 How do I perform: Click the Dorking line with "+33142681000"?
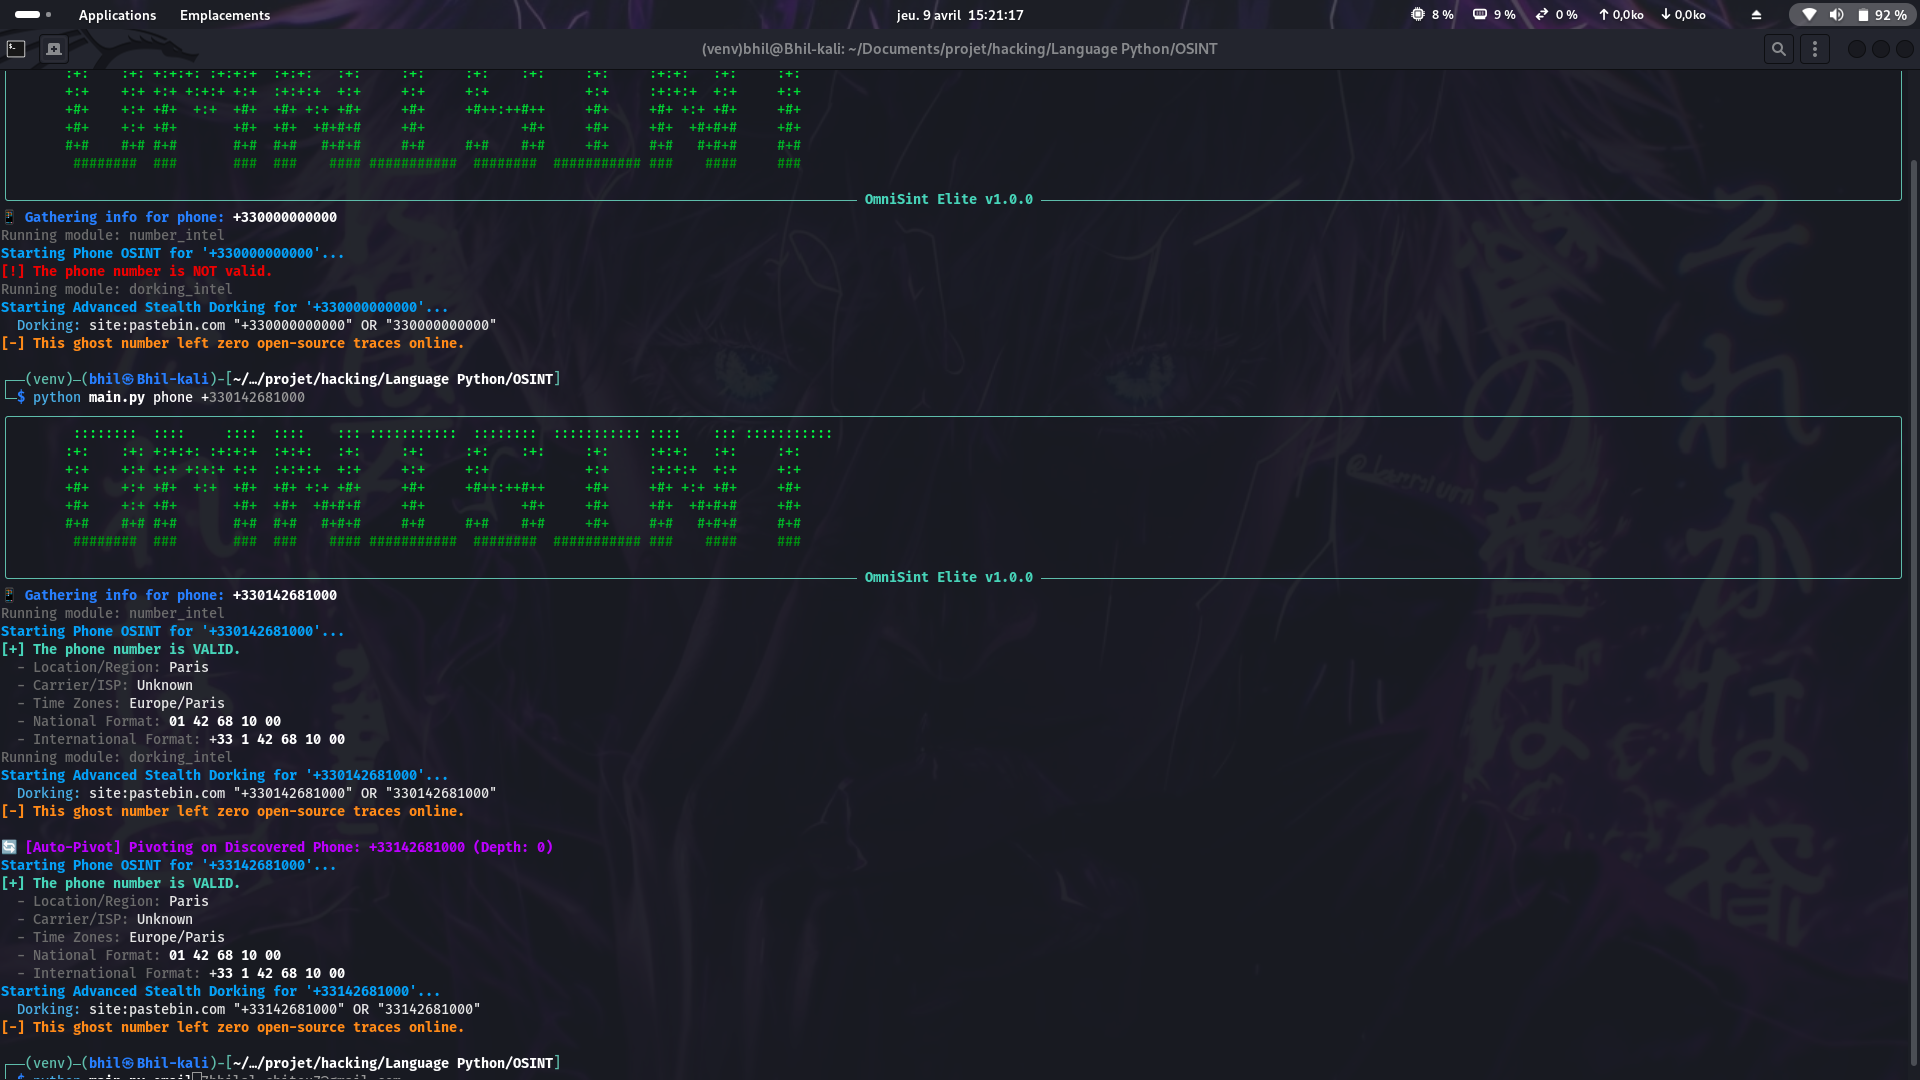[x=248, y=1009]
